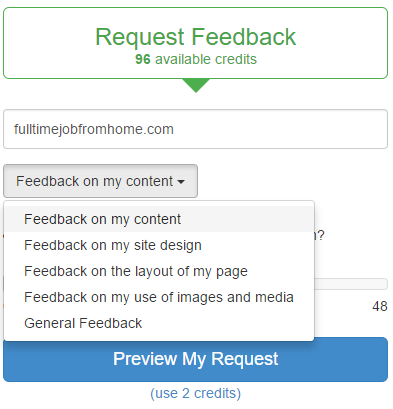393x409 pixels.
Task: Click the Preview My Request button
Action: tap(196, 359)
